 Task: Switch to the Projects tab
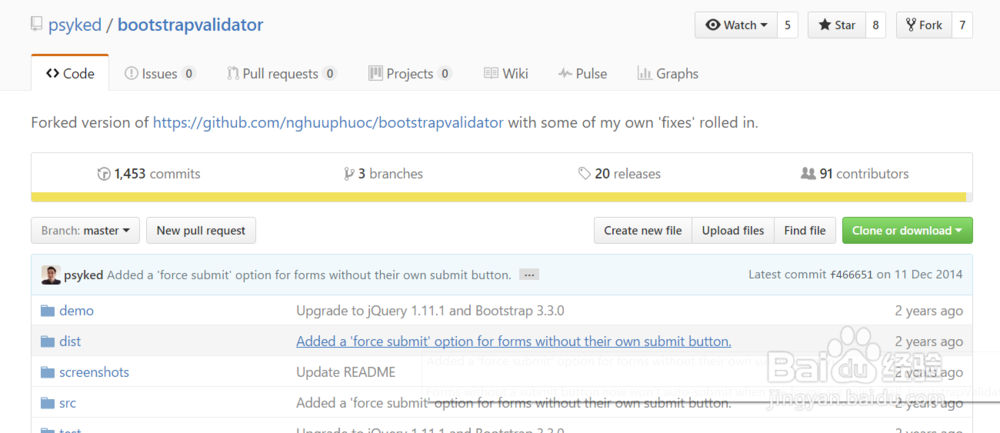tap(410, 73)
